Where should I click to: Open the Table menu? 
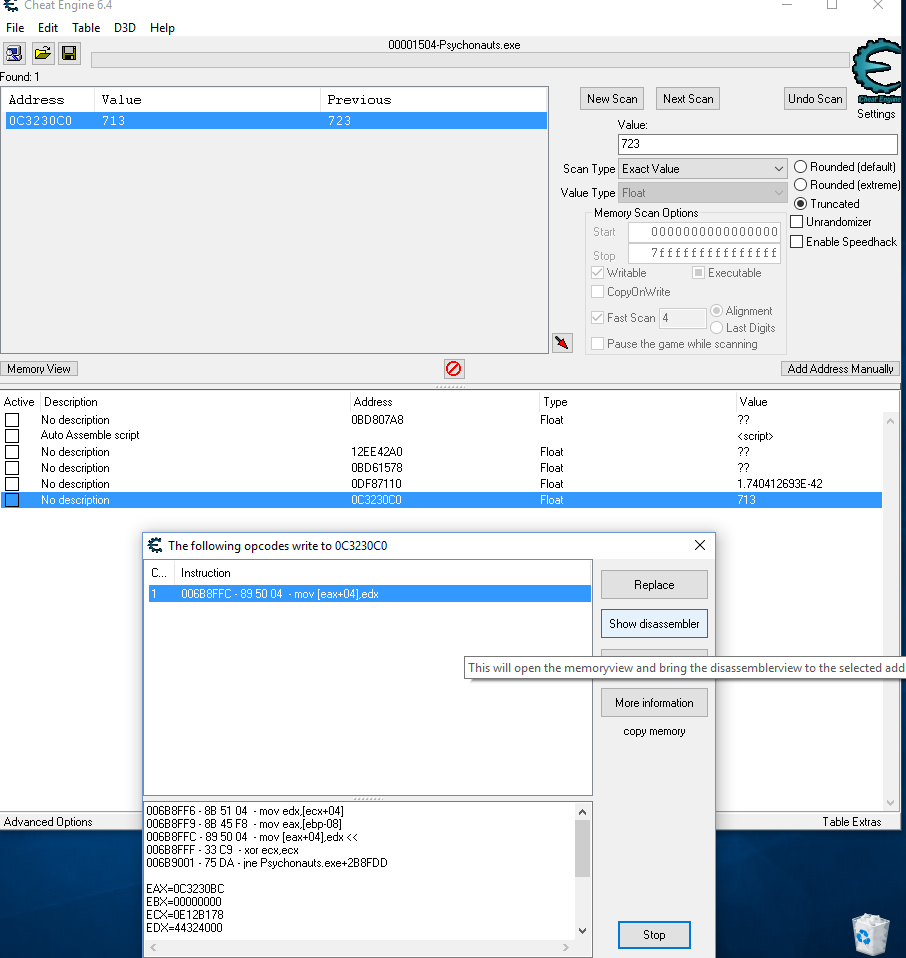86,27
